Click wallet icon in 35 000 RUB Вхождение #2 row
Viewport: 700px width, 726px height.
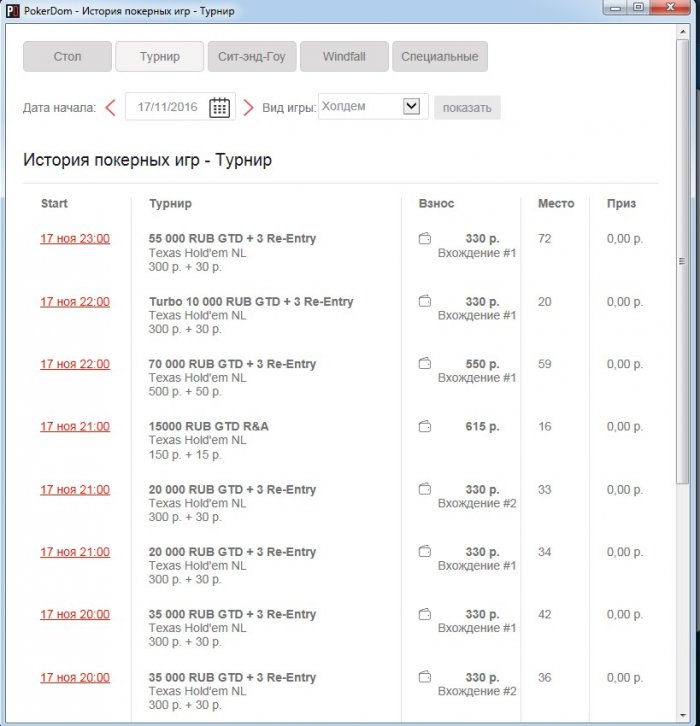[425, 677]
